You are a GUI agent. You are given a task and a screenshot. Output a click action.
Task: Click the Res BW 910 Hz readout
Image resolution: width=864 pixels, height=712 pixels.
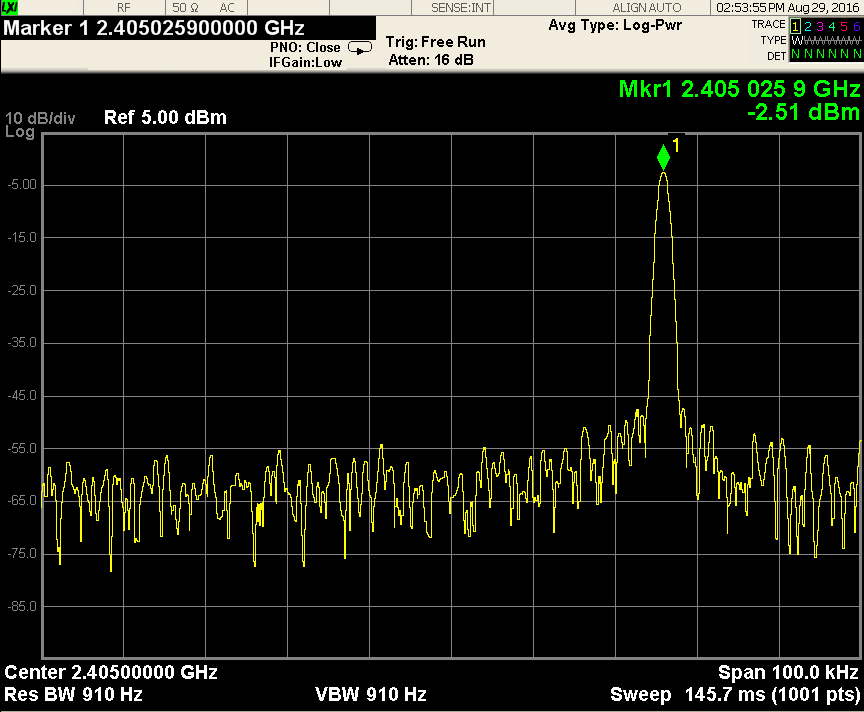[x=73, y=694]
